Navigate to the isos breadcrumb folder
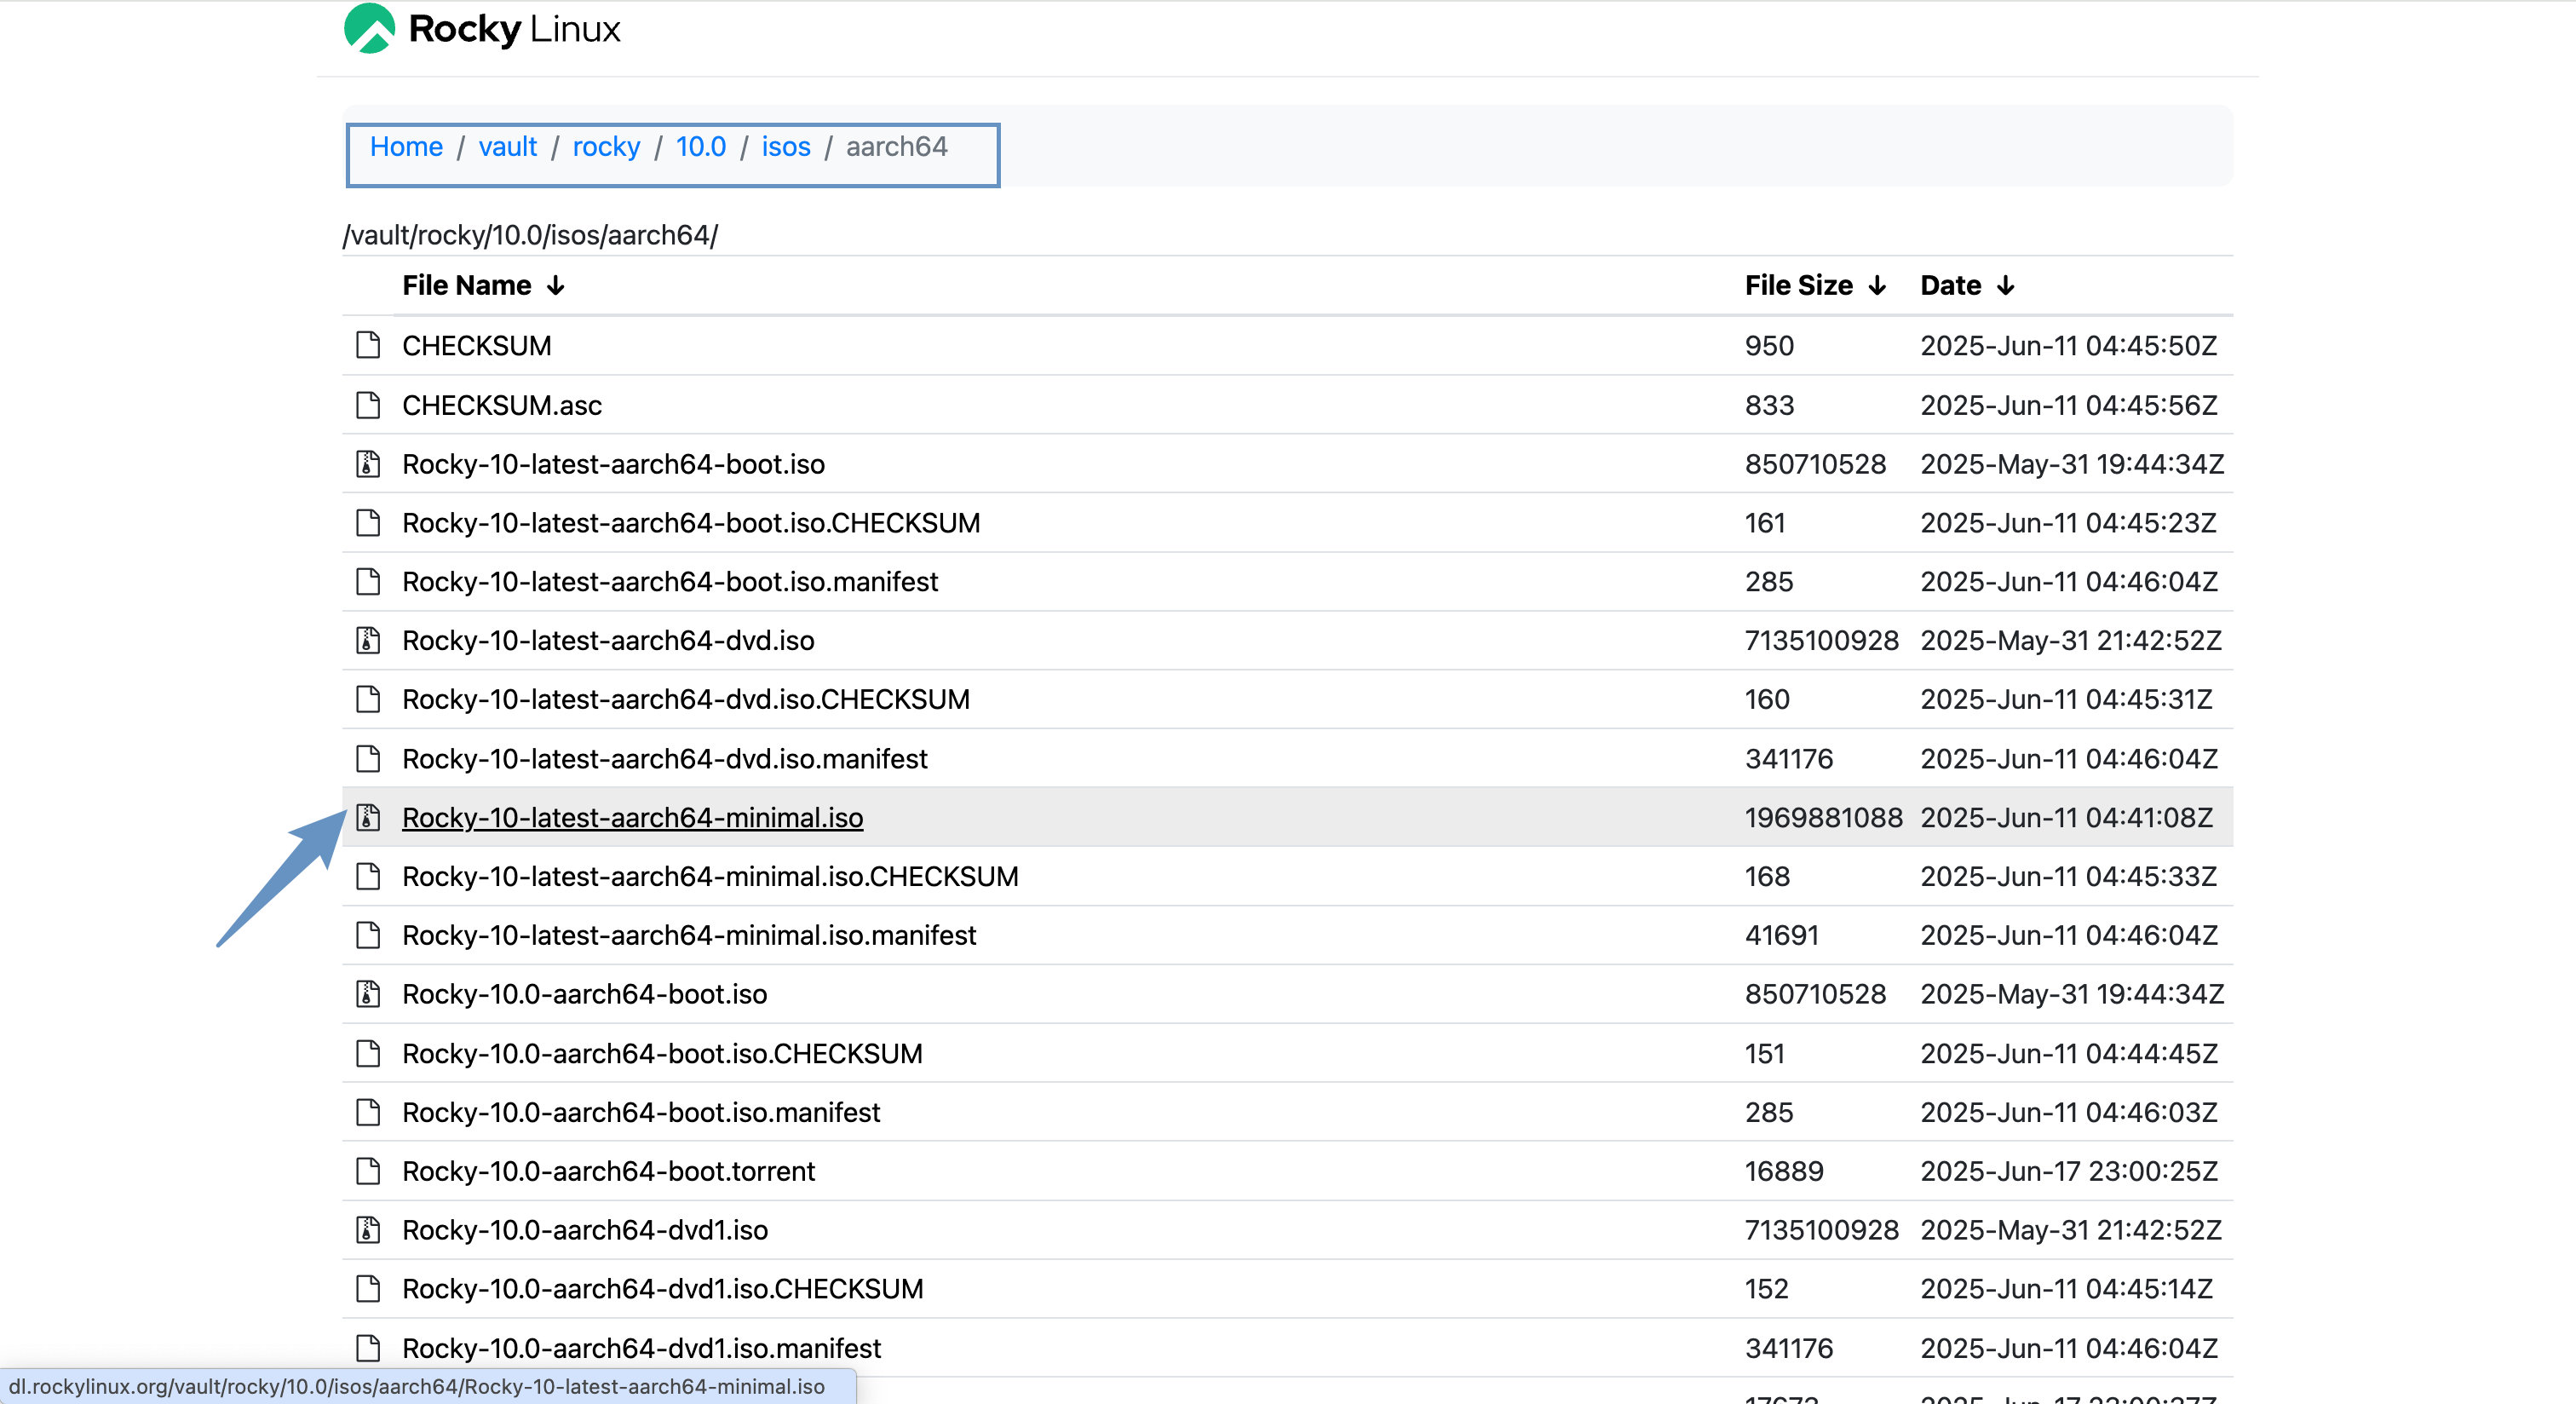Image resolution: width=2576 pixels, height=1404 pixels. point(786,147)
